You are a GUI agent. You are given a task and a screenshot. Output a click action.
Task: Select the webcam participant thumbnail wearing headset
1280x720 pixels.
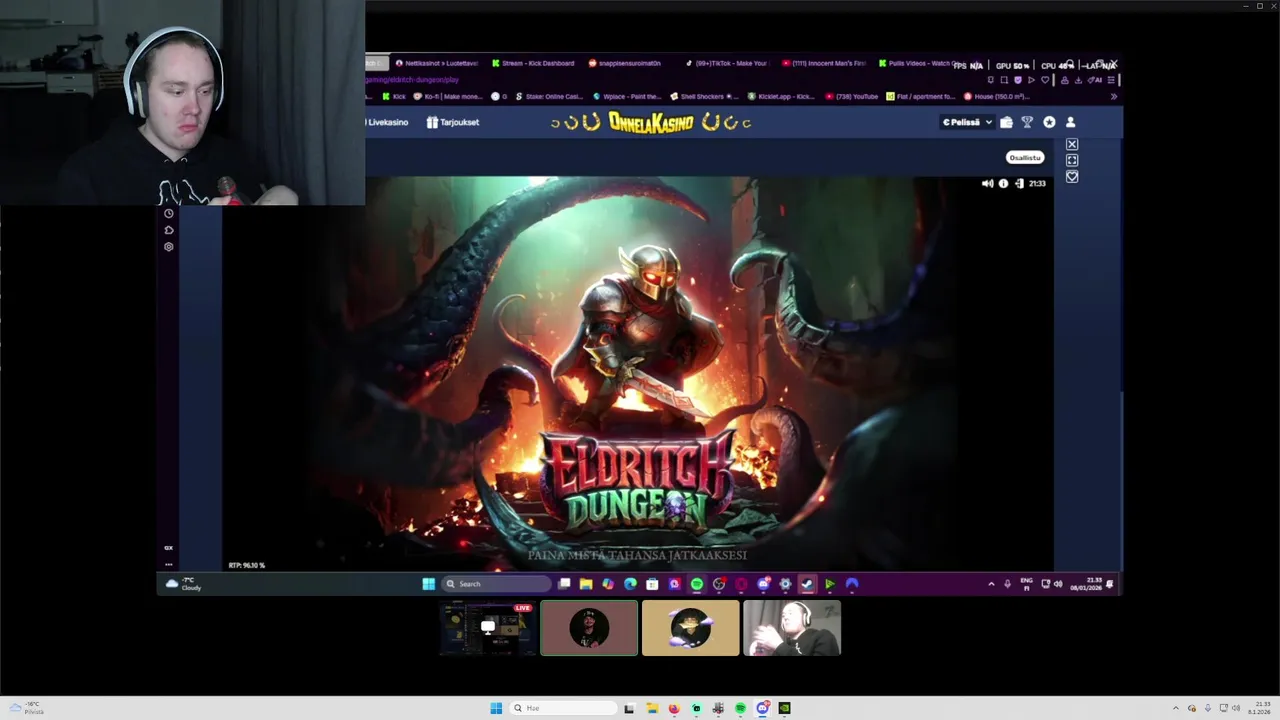click(x=792, y=628)
